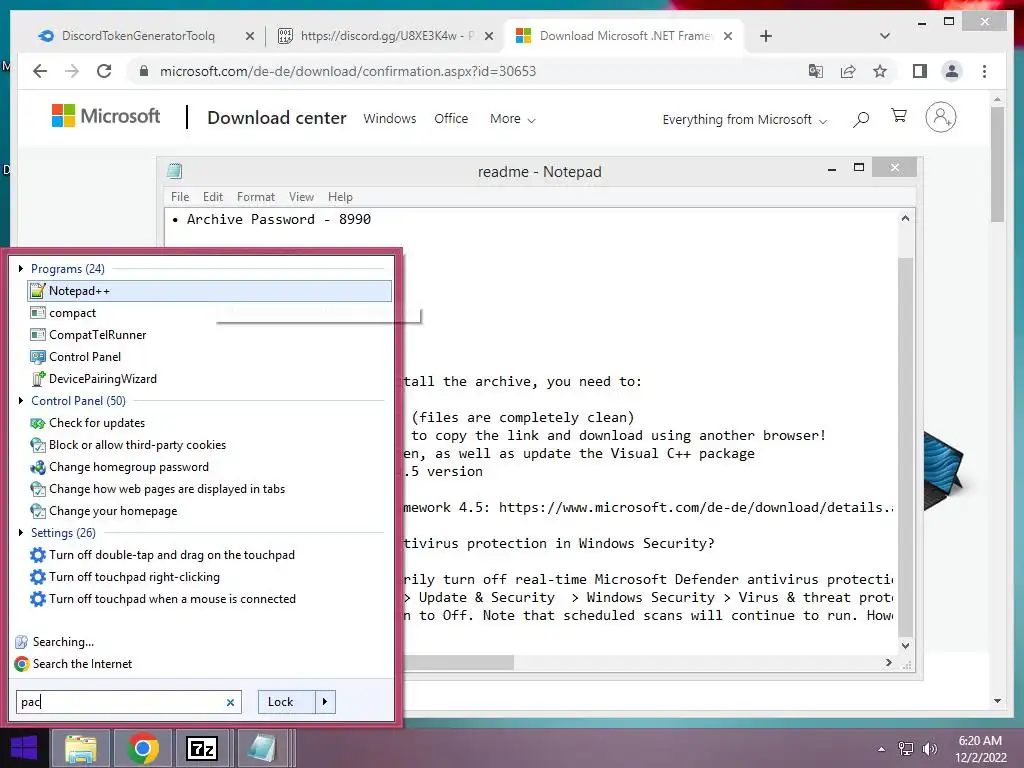
Task: Collapse the Settings (26) group
Action: [x=21, y=533]
